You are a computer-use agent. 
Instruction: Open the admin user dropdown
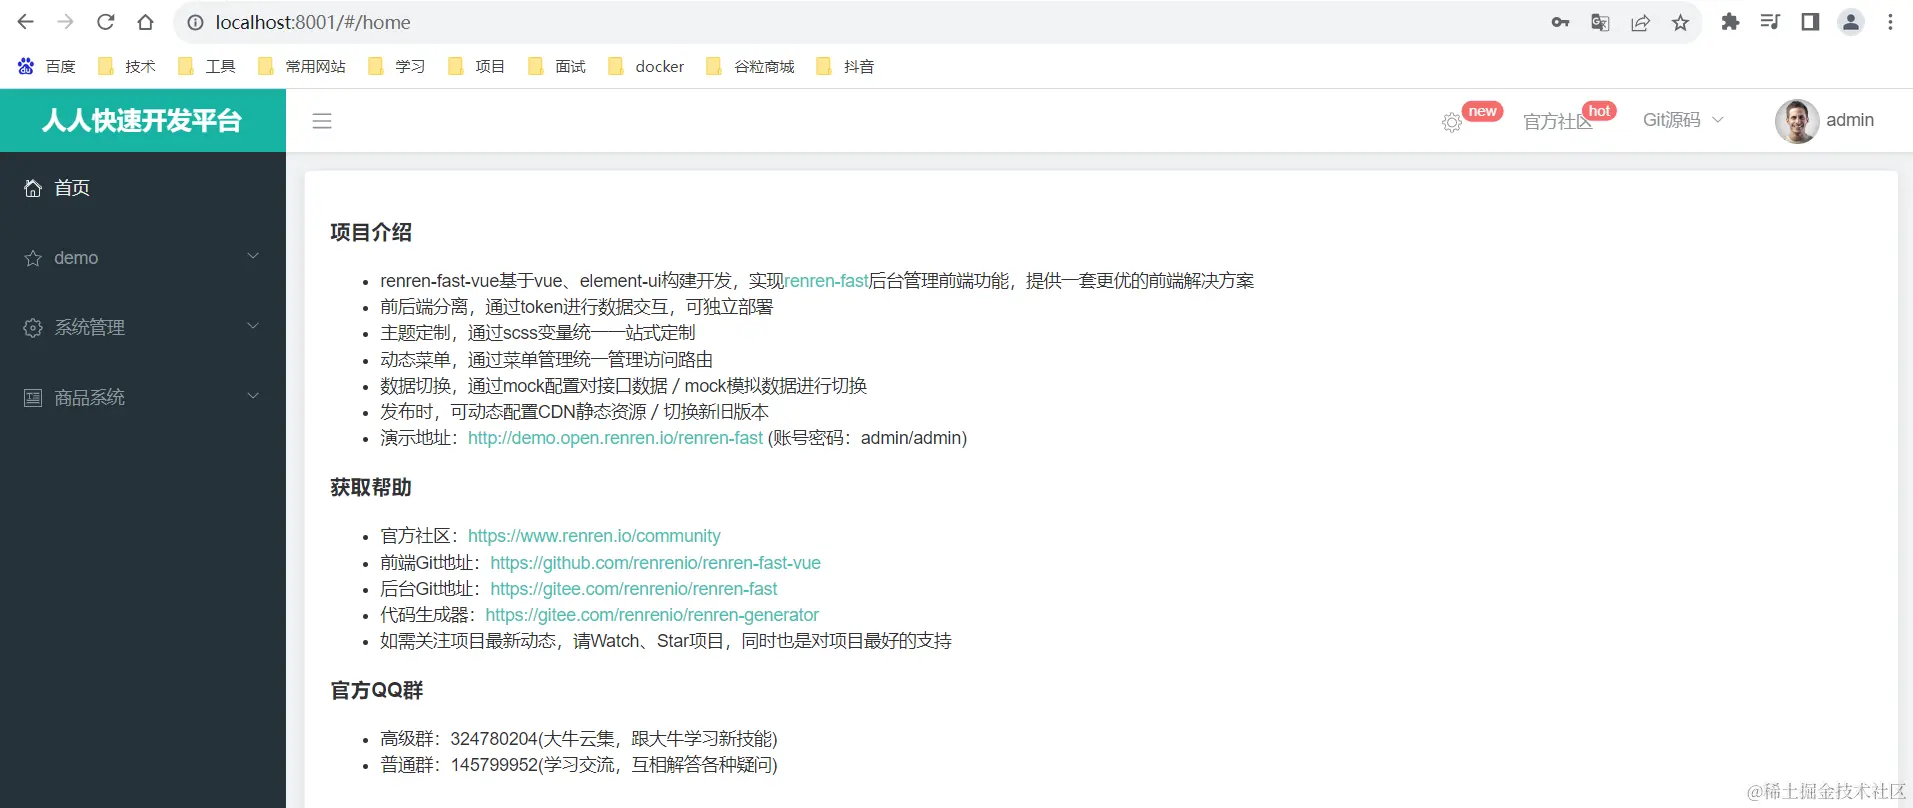point(1850,120)
